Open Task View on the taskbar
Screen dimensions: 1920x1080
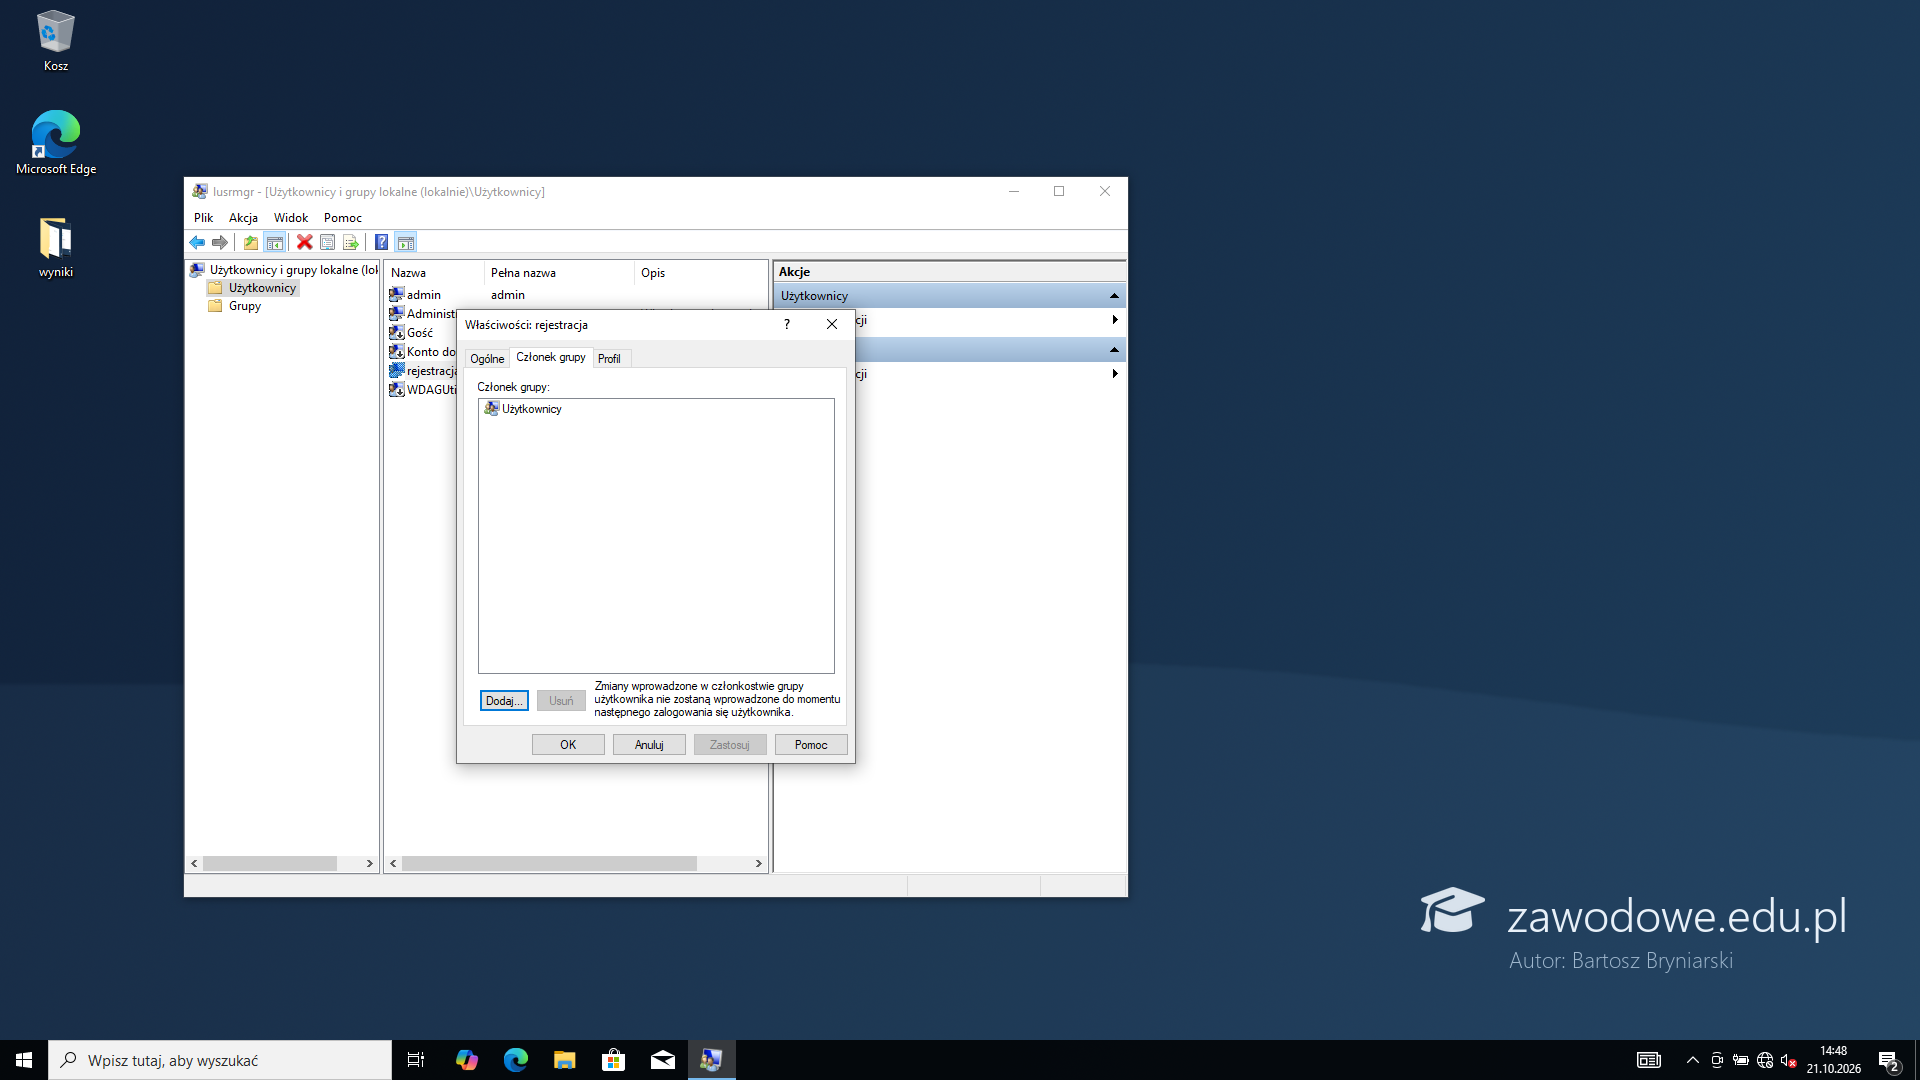416,1060
